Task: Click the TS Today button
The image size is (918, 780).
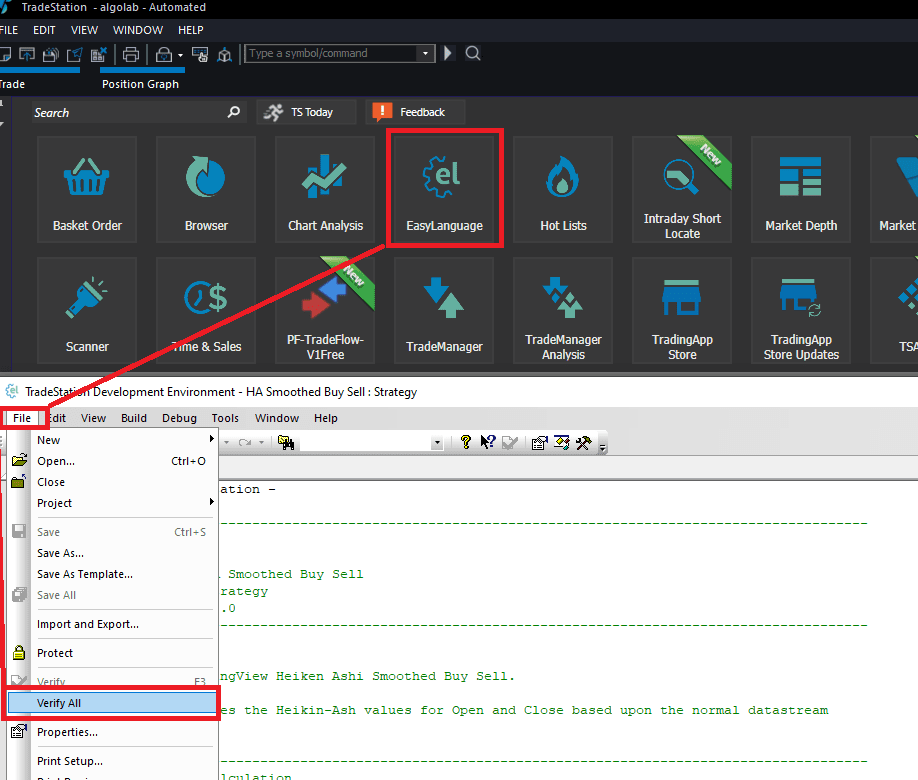Action: pos(305,112)
